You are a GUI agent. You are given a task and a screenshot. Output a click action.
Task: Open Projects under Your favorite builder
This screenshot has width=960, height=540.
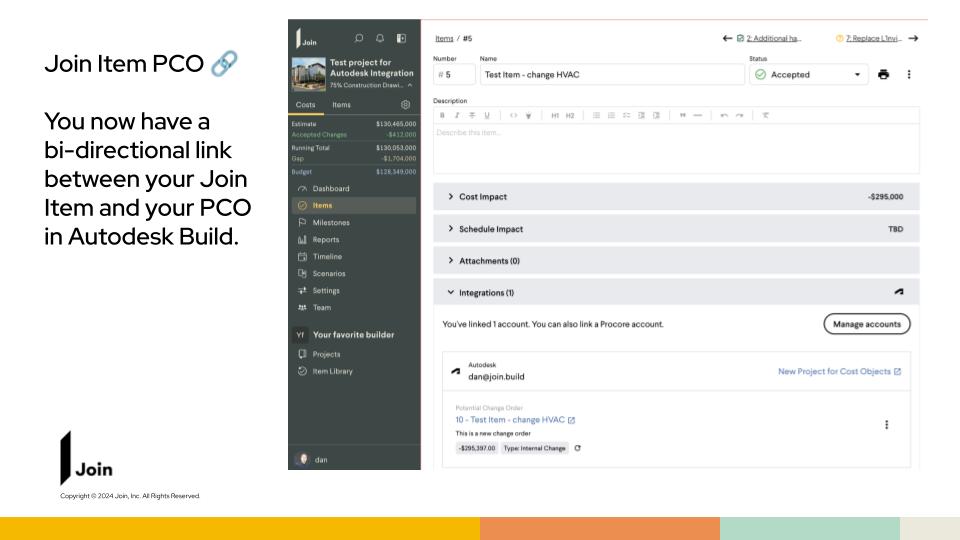click(354, 354)
